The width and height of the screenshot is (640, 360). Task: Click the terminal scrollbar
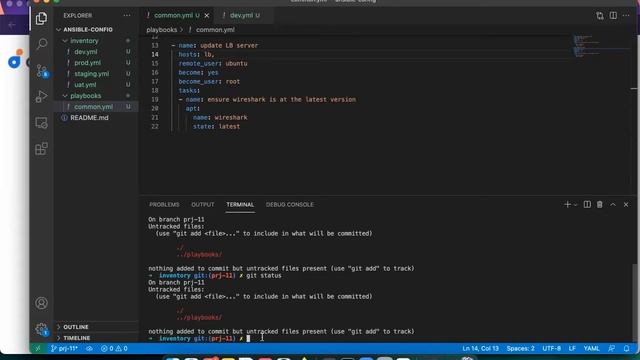[634, 303]
